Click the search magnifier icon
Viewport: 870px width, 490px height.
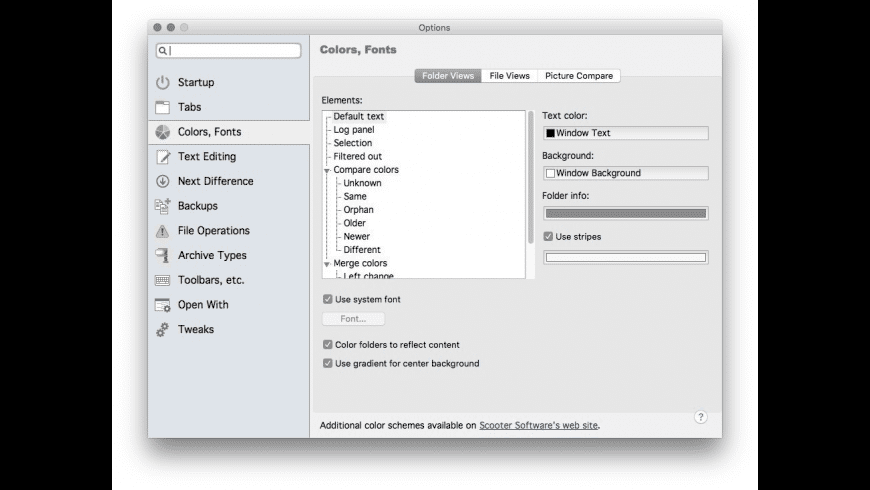pos(163,51)
